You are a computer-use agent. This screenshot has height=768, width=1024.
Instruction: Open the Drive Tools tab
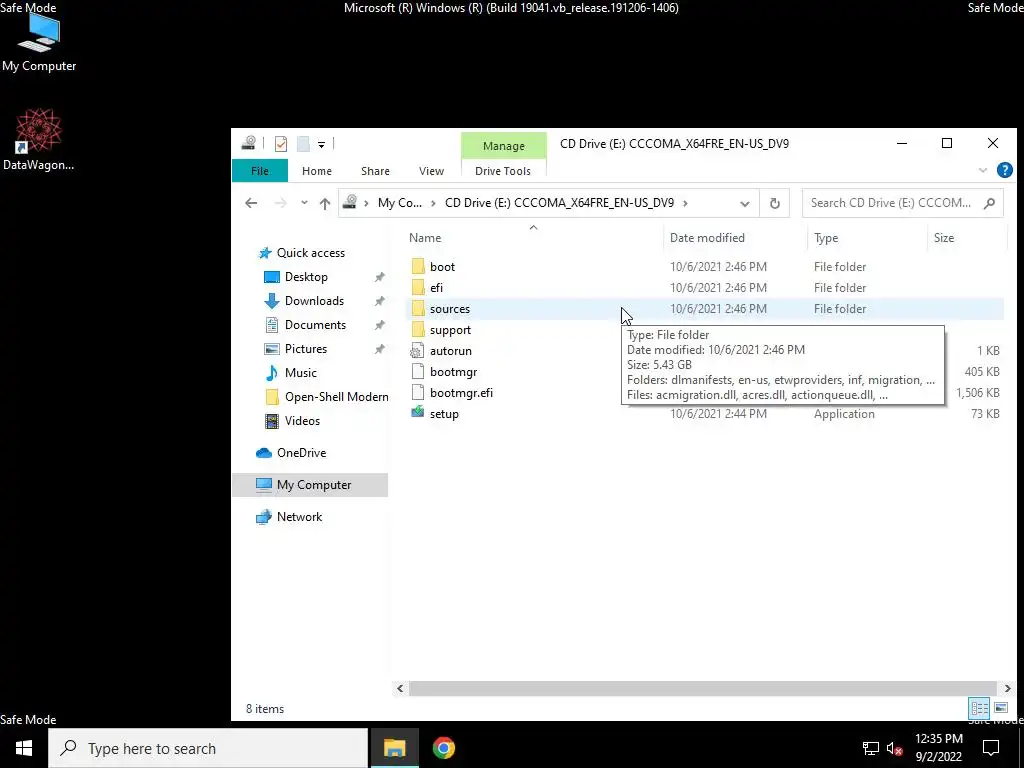click(503, 171)
